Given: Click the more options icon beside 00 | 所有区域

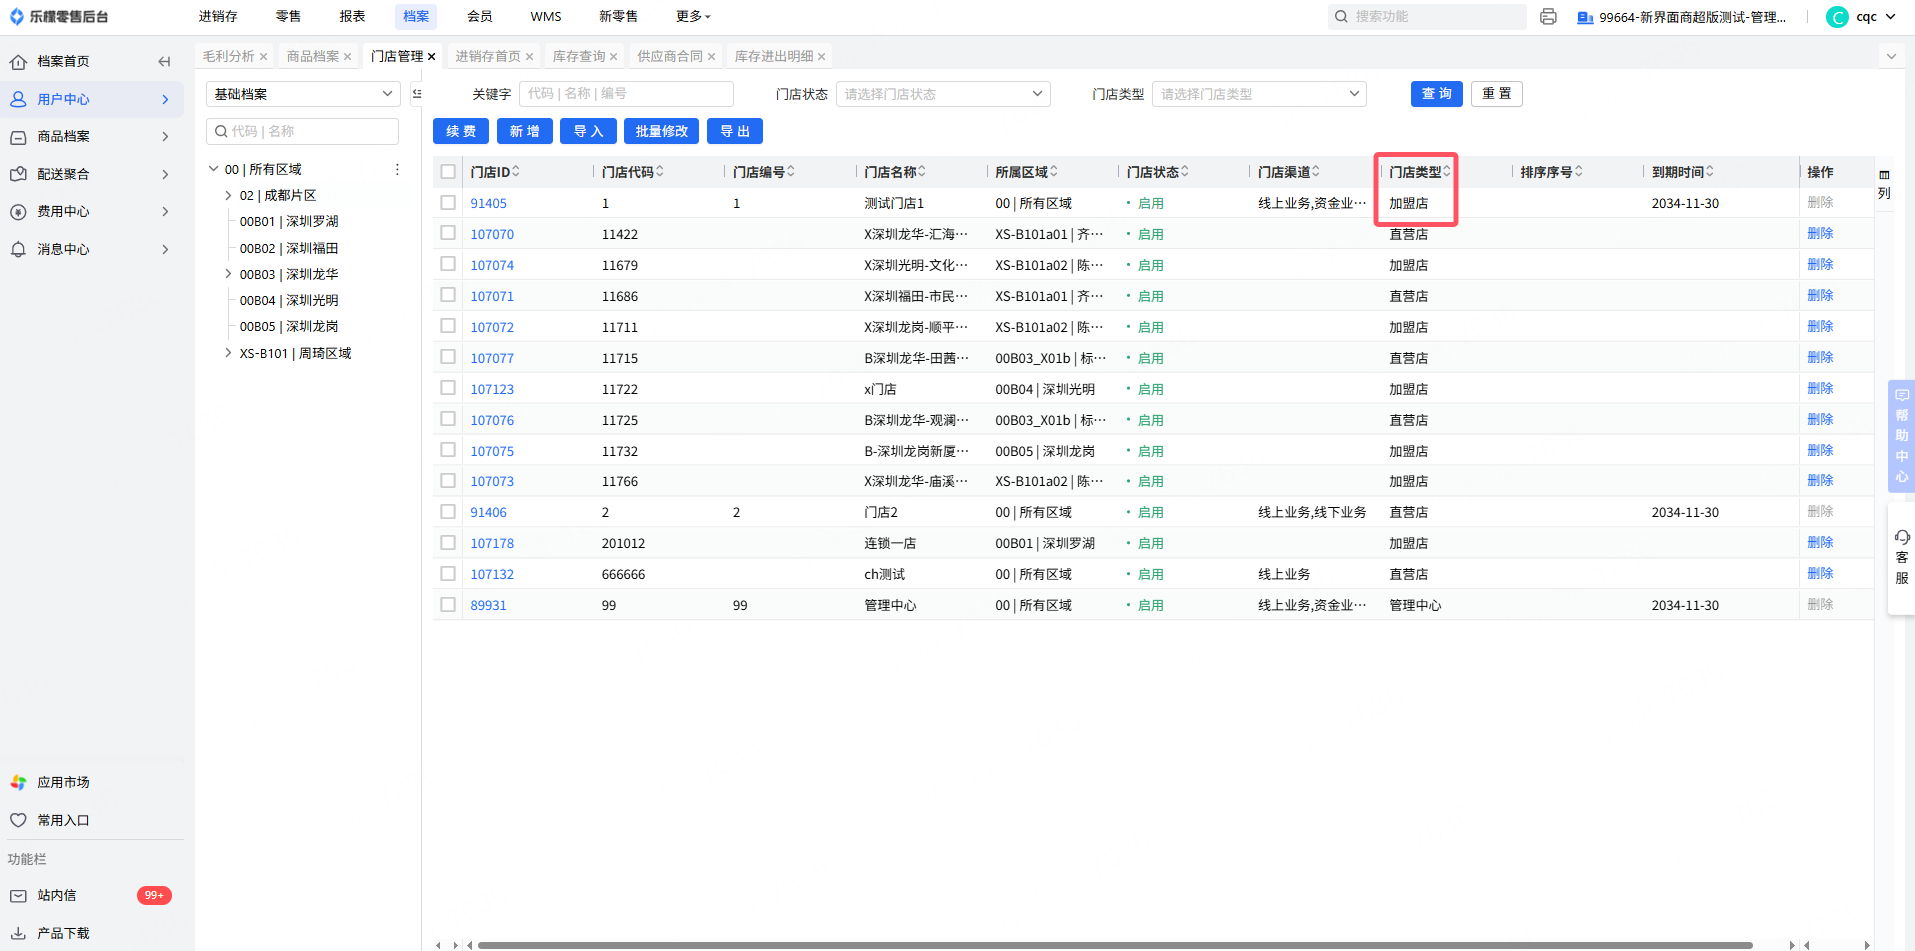Looking at the screenshot, I should [x=397, y=170].
